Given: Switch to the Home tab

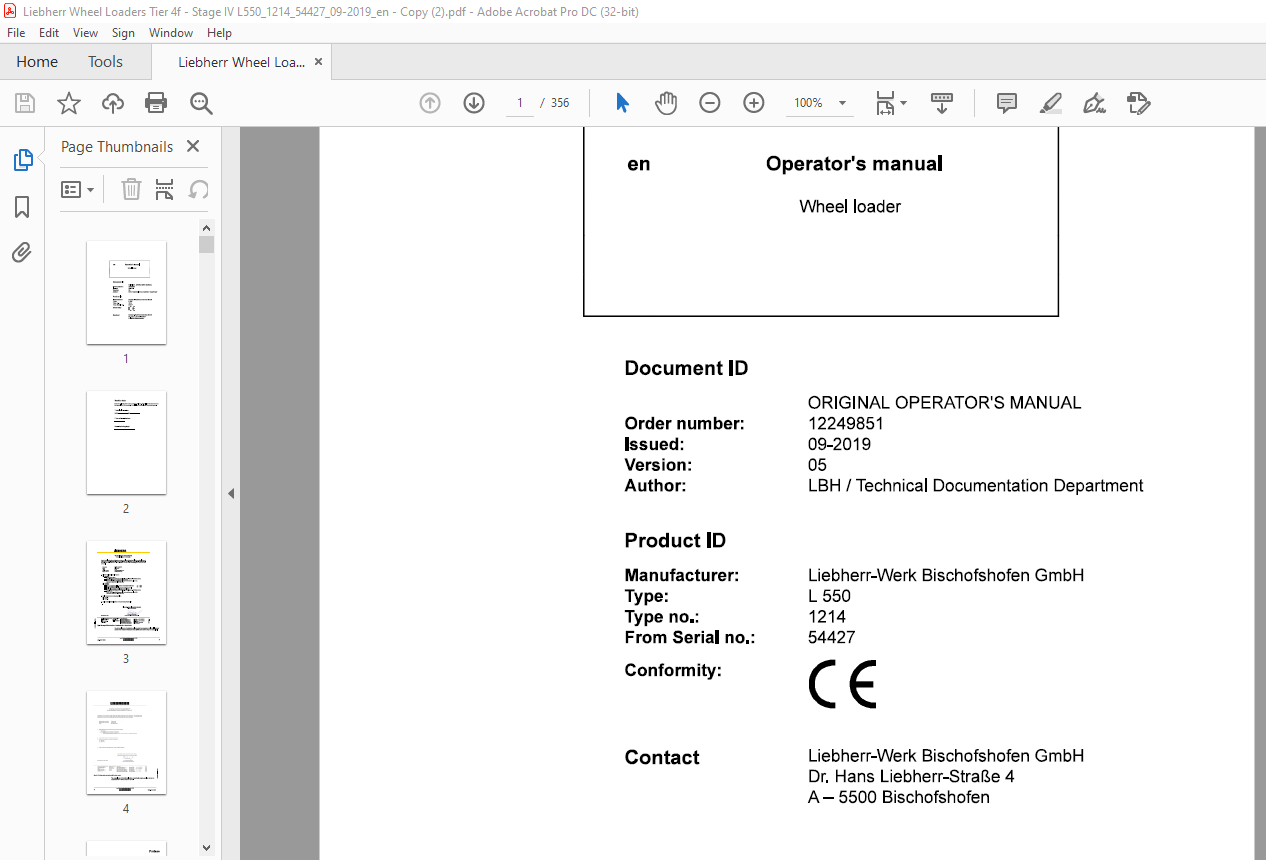Looking at the screenshot, I should coord(37,62).
